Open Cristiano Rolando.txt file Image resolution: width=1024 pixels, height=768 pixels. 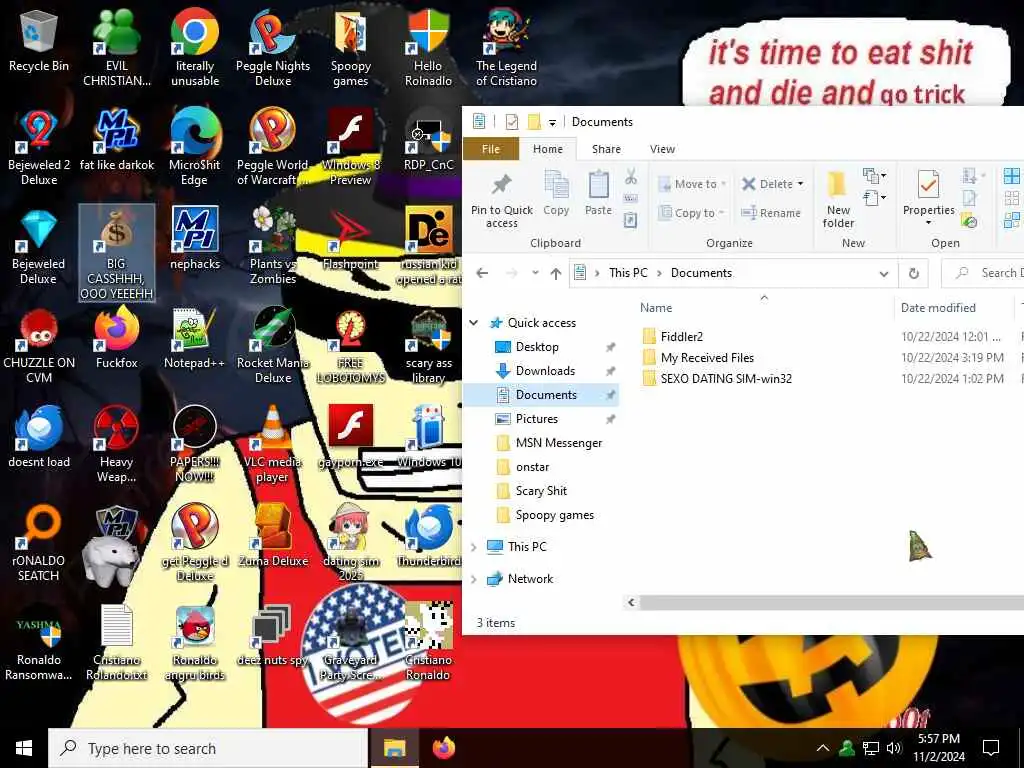[116, 643]
